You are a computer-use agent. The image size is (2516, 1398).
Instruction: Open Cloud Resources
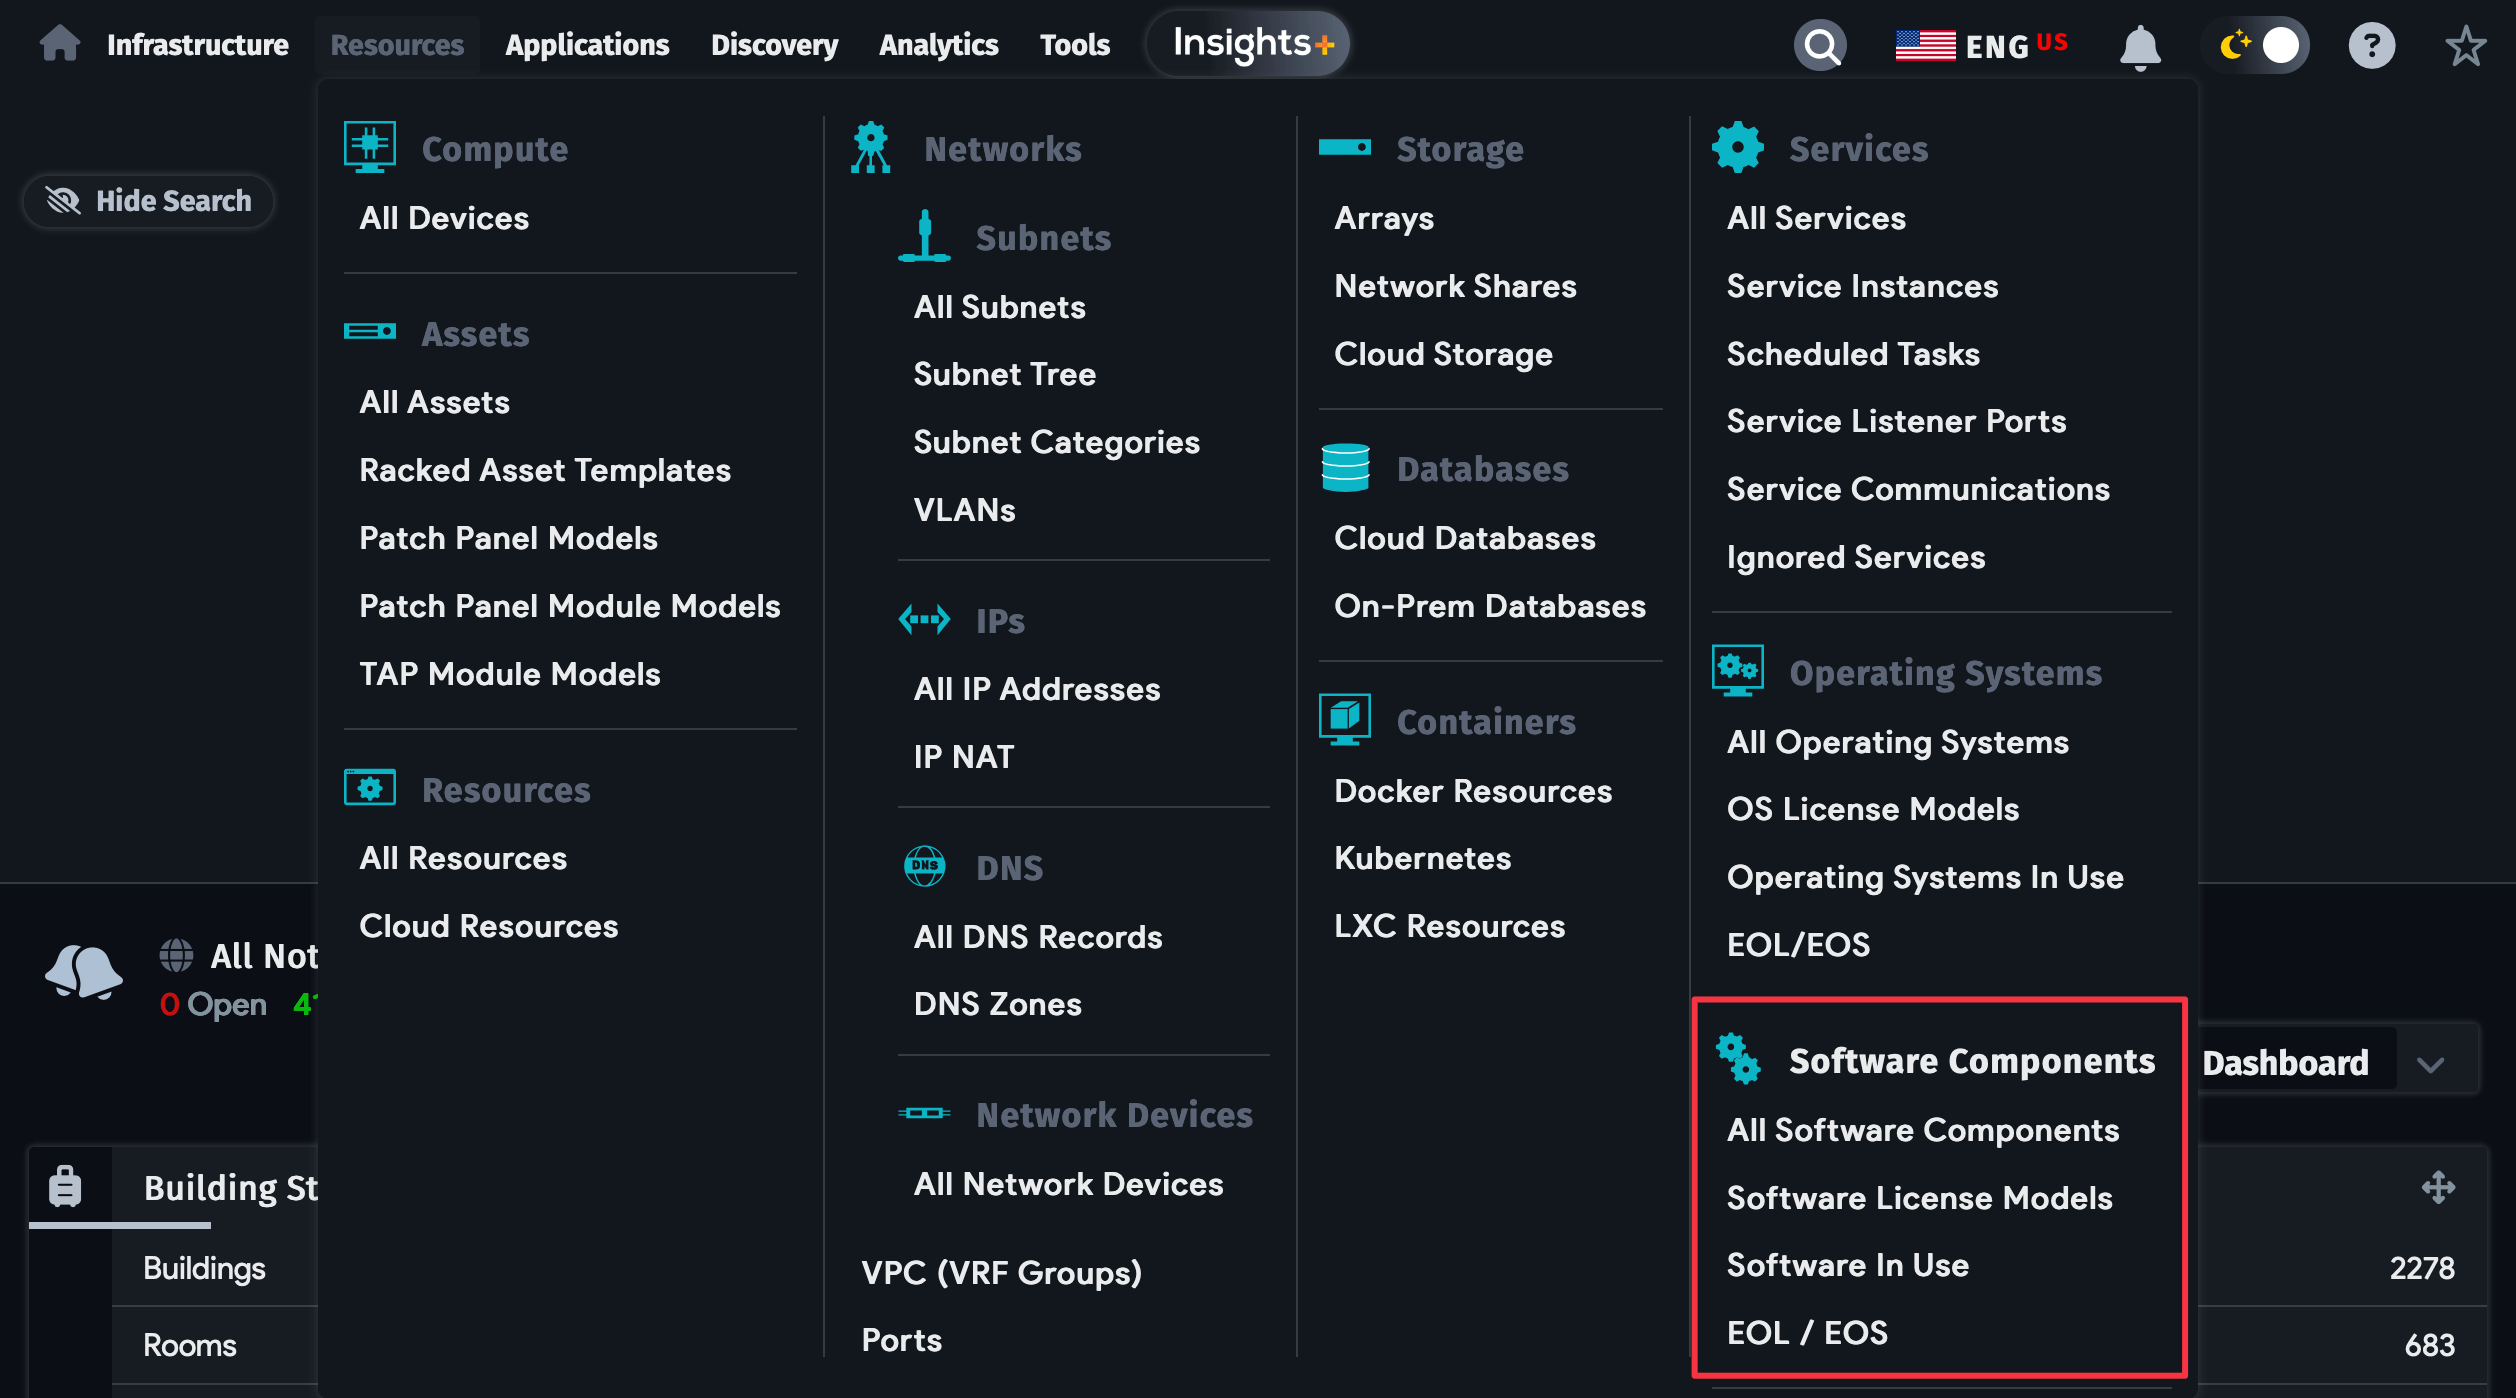tap(488, 925)
